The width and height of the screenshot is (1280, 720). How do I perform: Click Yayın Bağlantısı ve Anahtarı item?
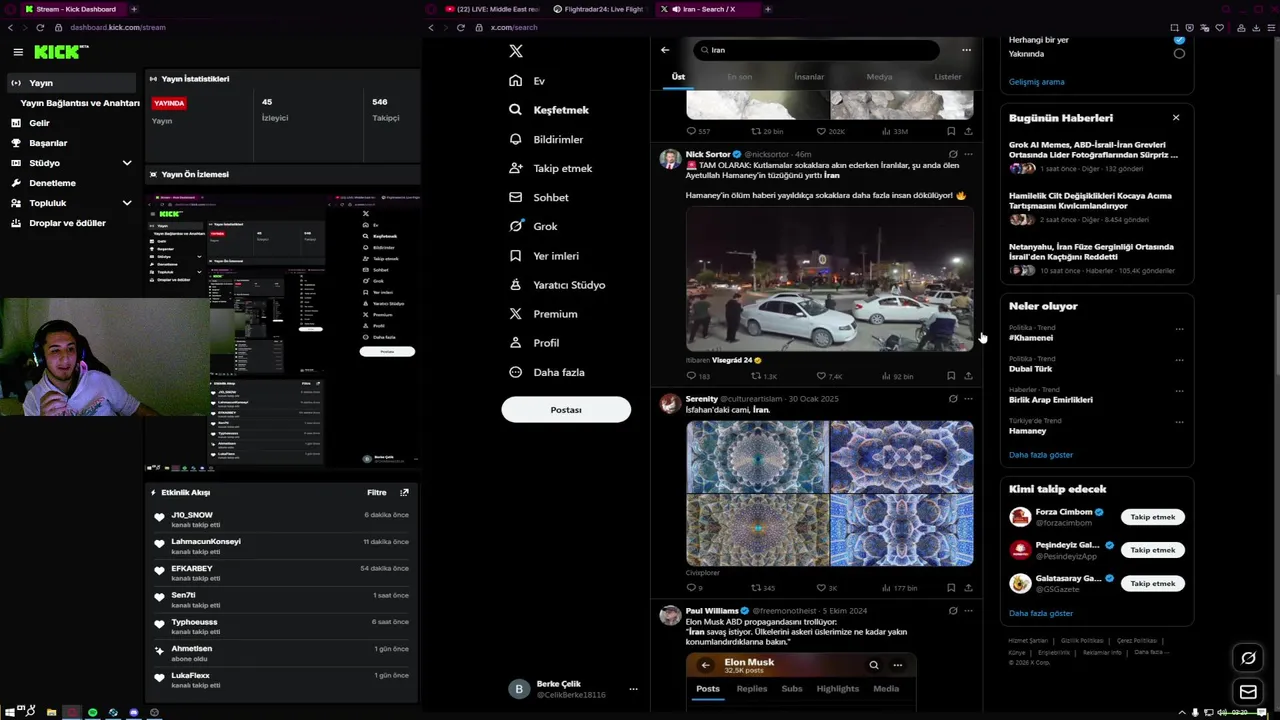click(80, 103)
